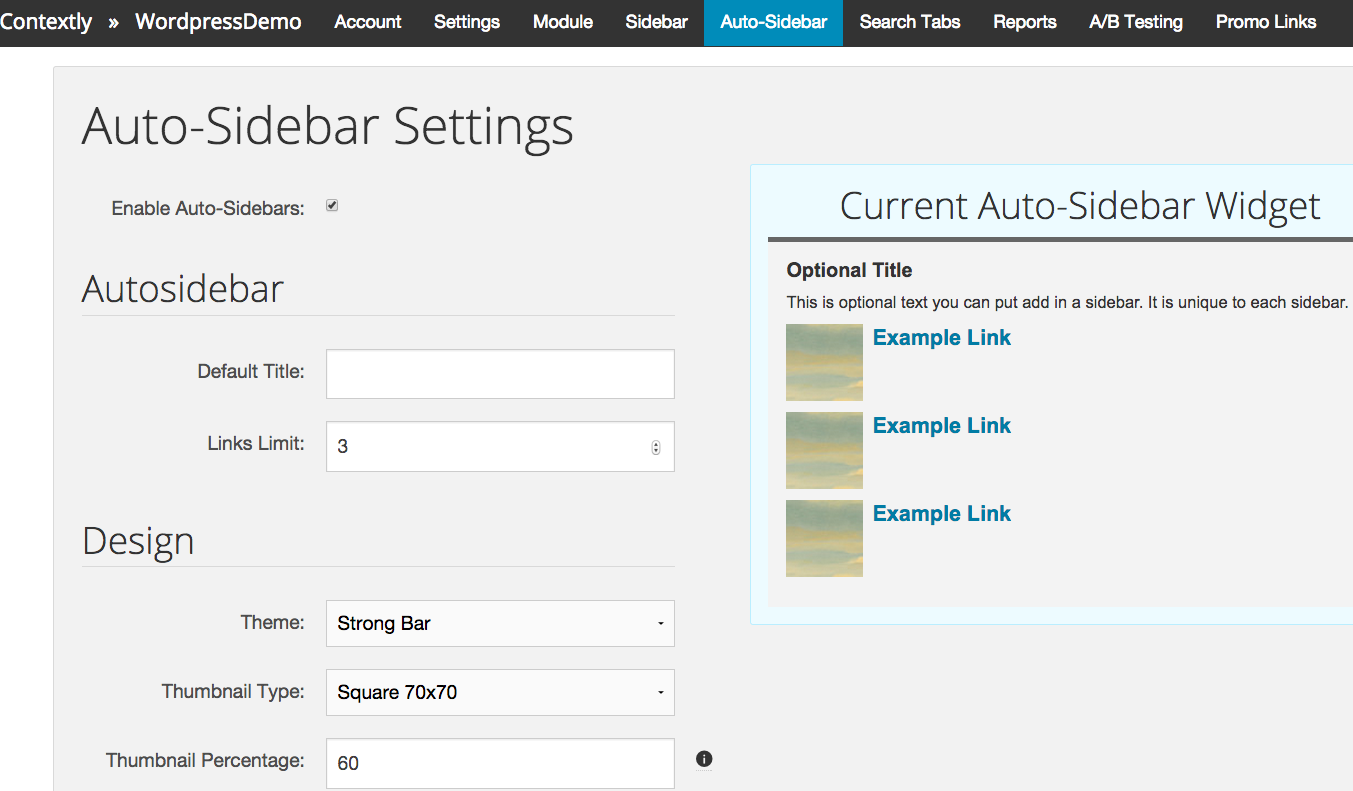Open the Account menu item

(368, 22)
